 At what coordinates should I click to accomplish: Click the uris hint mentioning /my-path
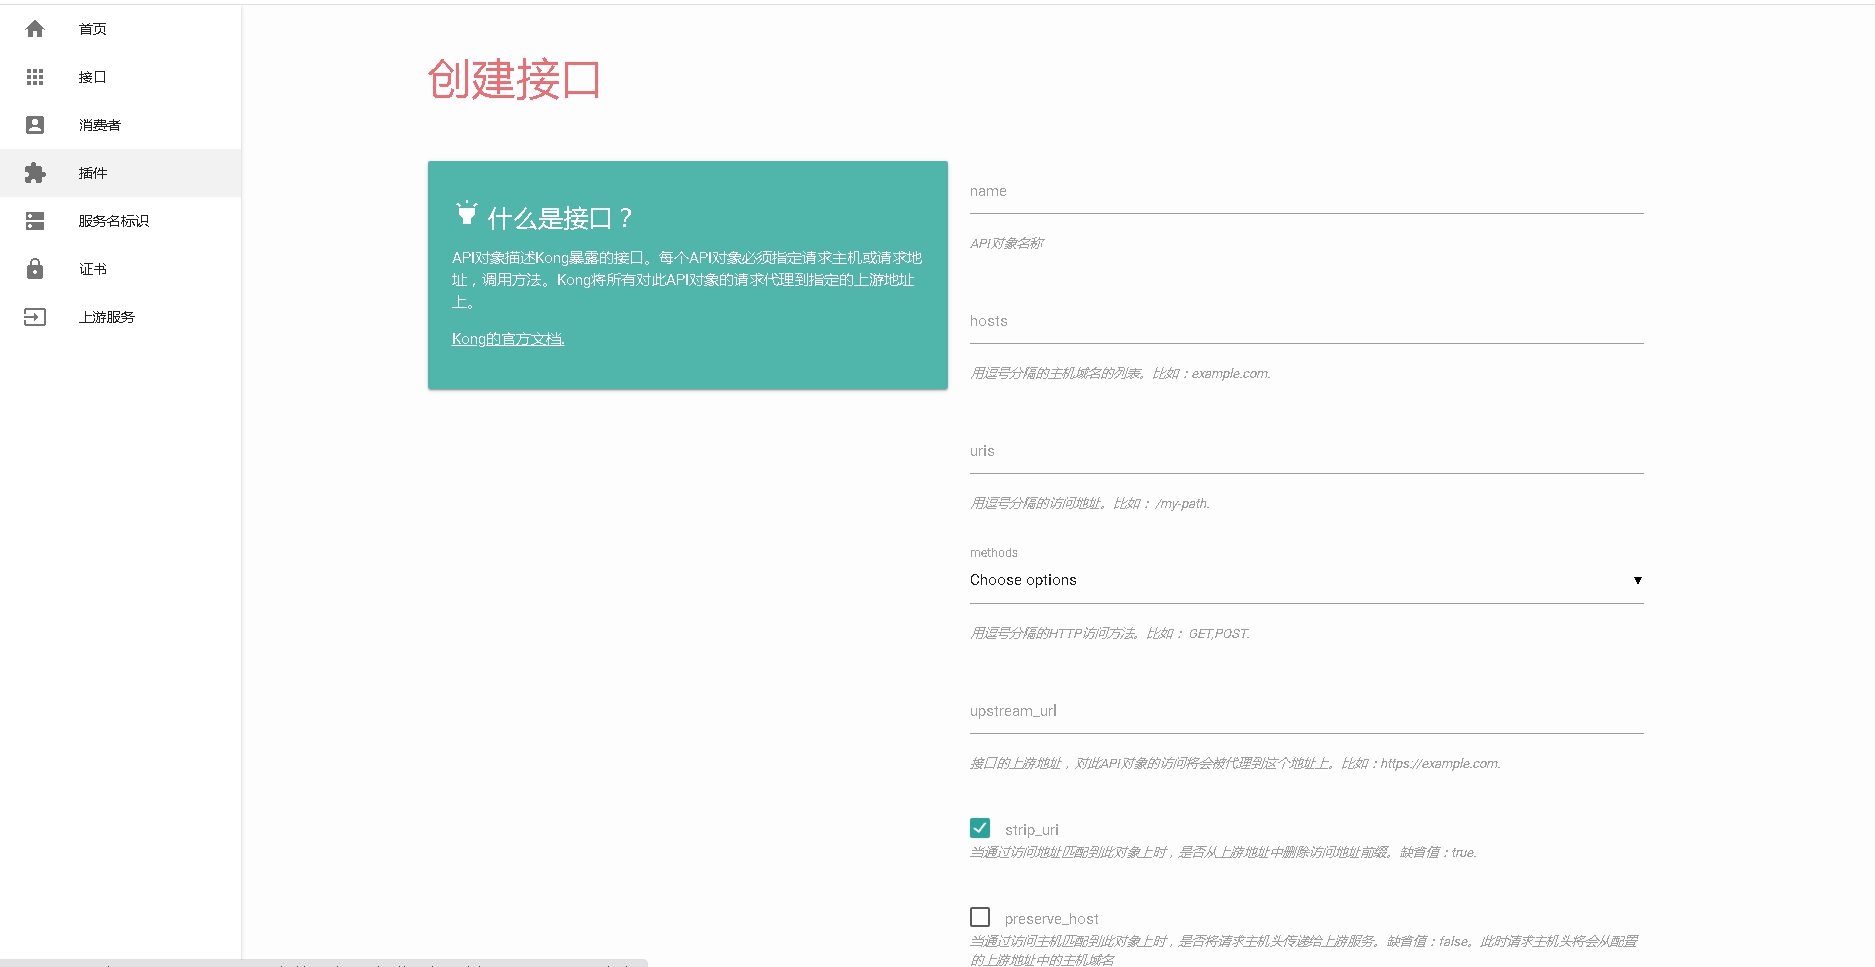[1090, 503]
